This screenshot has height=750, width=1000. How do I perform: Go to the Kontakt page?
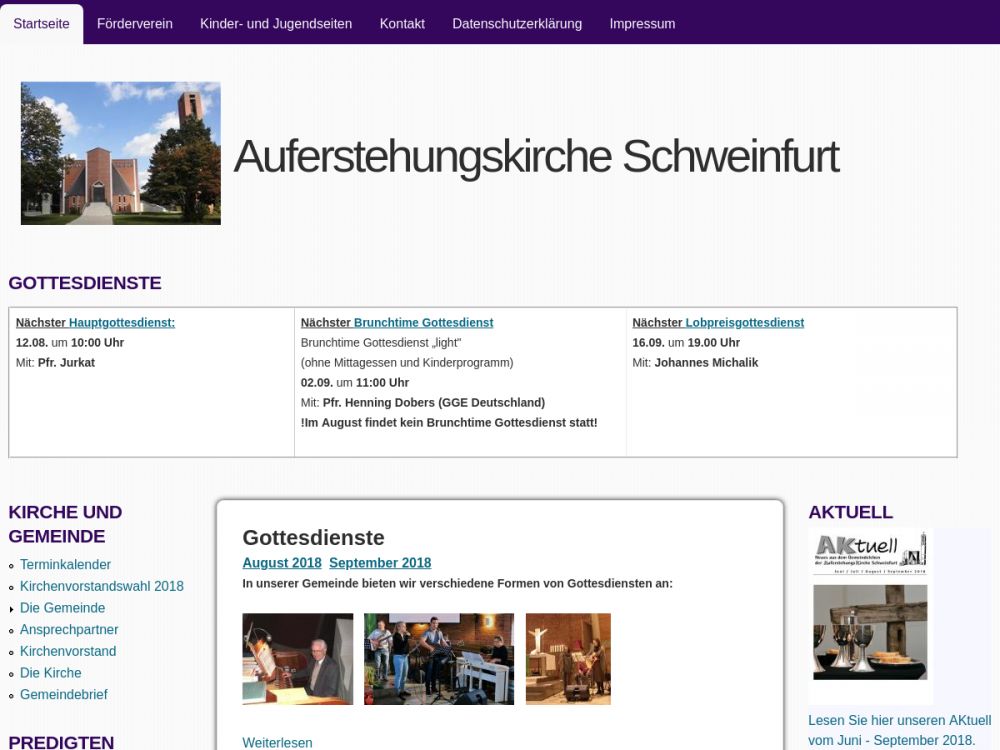pos(402,23)
